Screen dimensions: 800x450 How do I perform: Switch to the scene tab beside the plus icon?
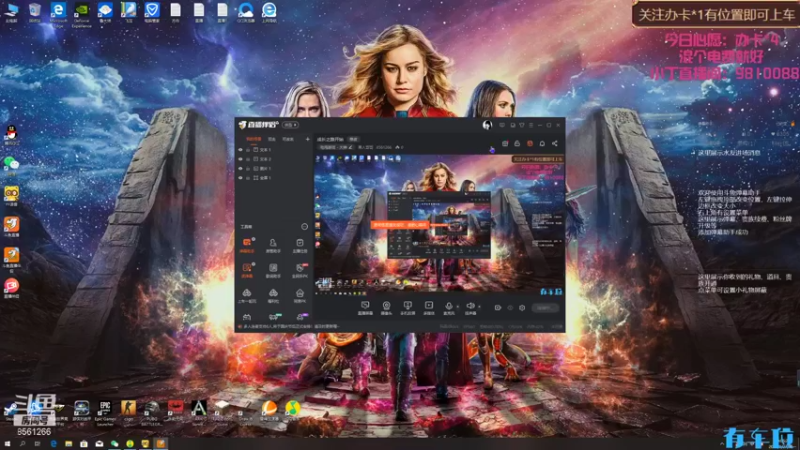288,139
